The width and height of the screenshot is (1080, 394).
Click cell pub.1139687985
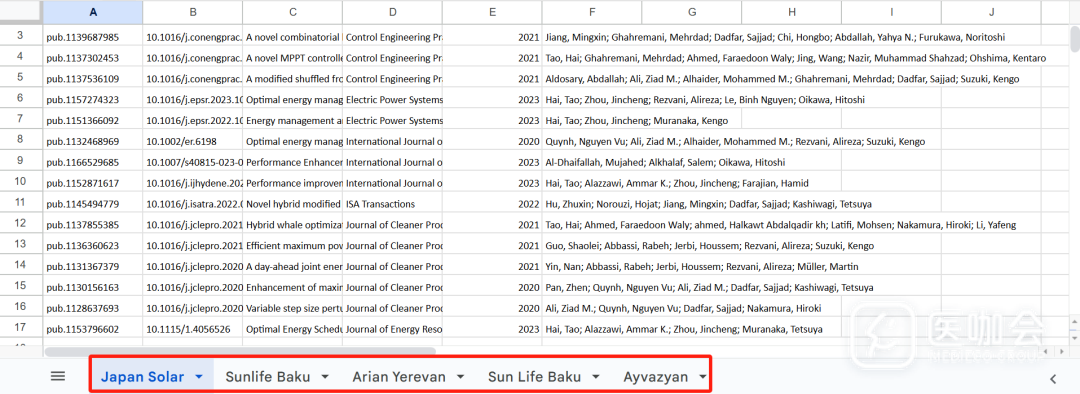(93, 37)
